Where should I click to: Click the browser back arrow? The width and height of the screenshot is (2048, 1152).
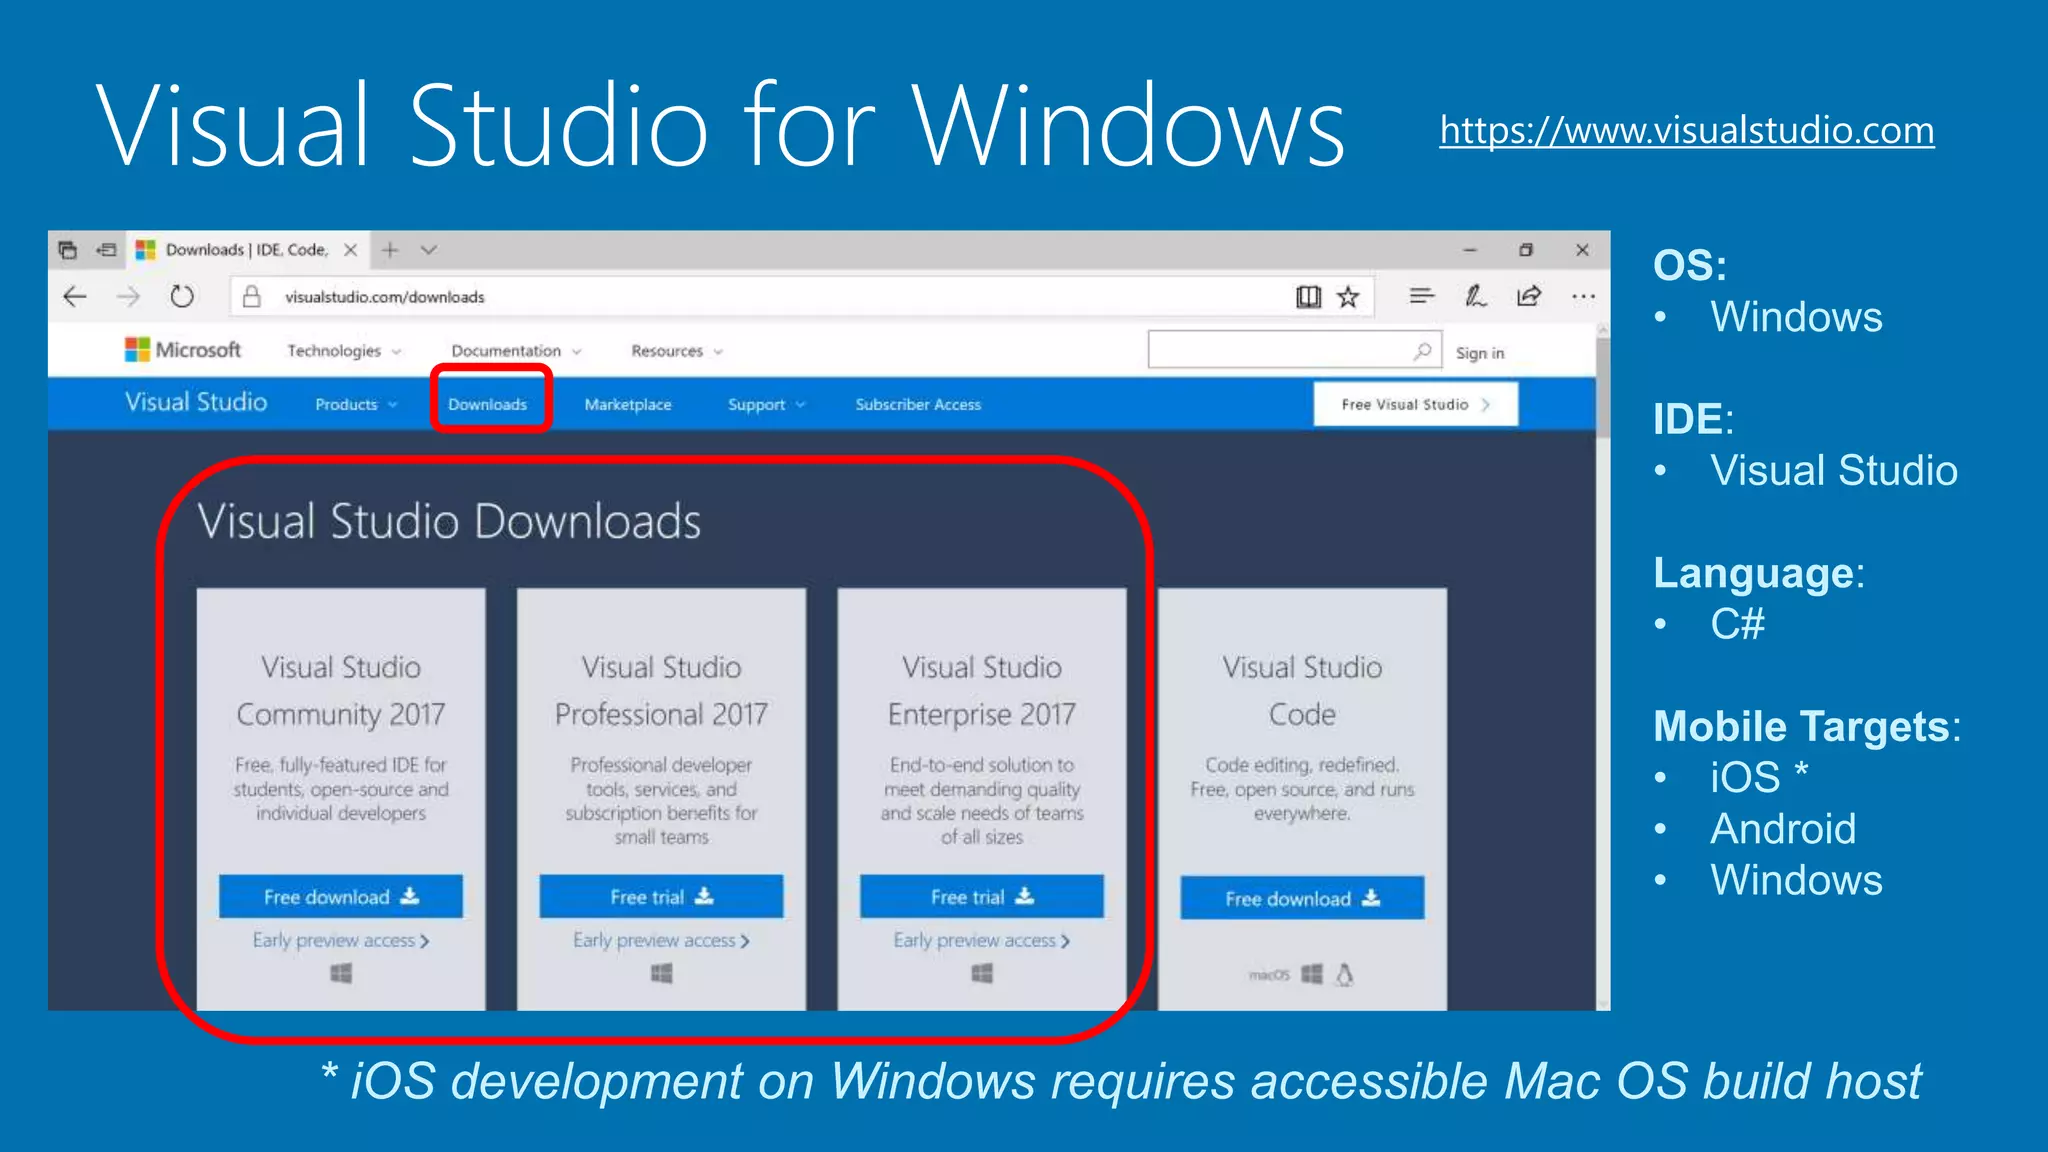click(x=75, y=296)
